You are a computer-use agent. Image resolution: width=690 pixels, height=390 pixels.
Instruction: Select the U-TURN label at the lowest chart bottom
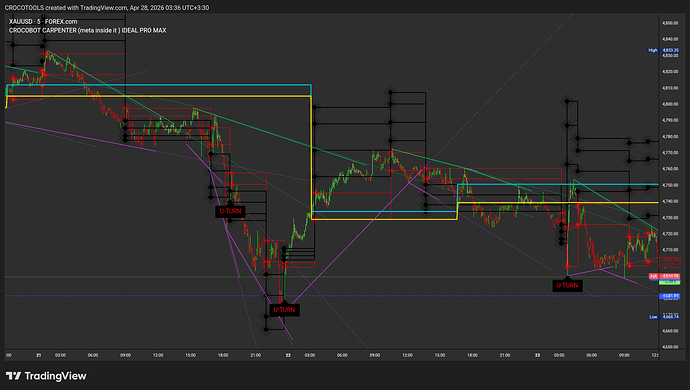(284, 310)
